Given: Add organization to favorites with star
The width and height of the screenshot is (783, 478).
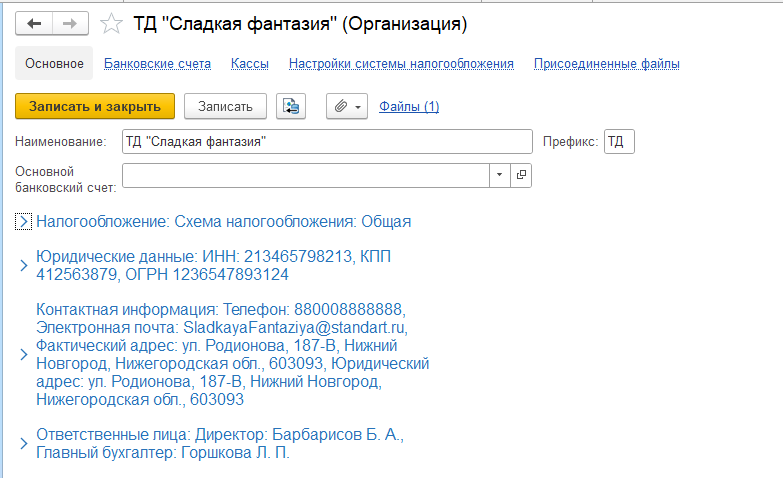Looking at the screenshot, I should pyautogui.click(x=113, y=23).
